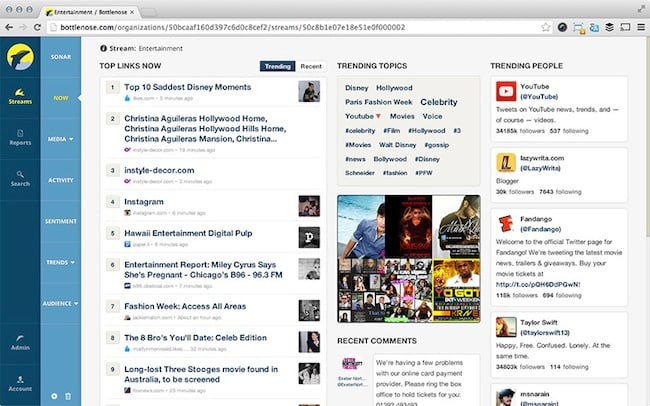
Task: Click the gear settings icon below Audience
Action: coord(54,396)
